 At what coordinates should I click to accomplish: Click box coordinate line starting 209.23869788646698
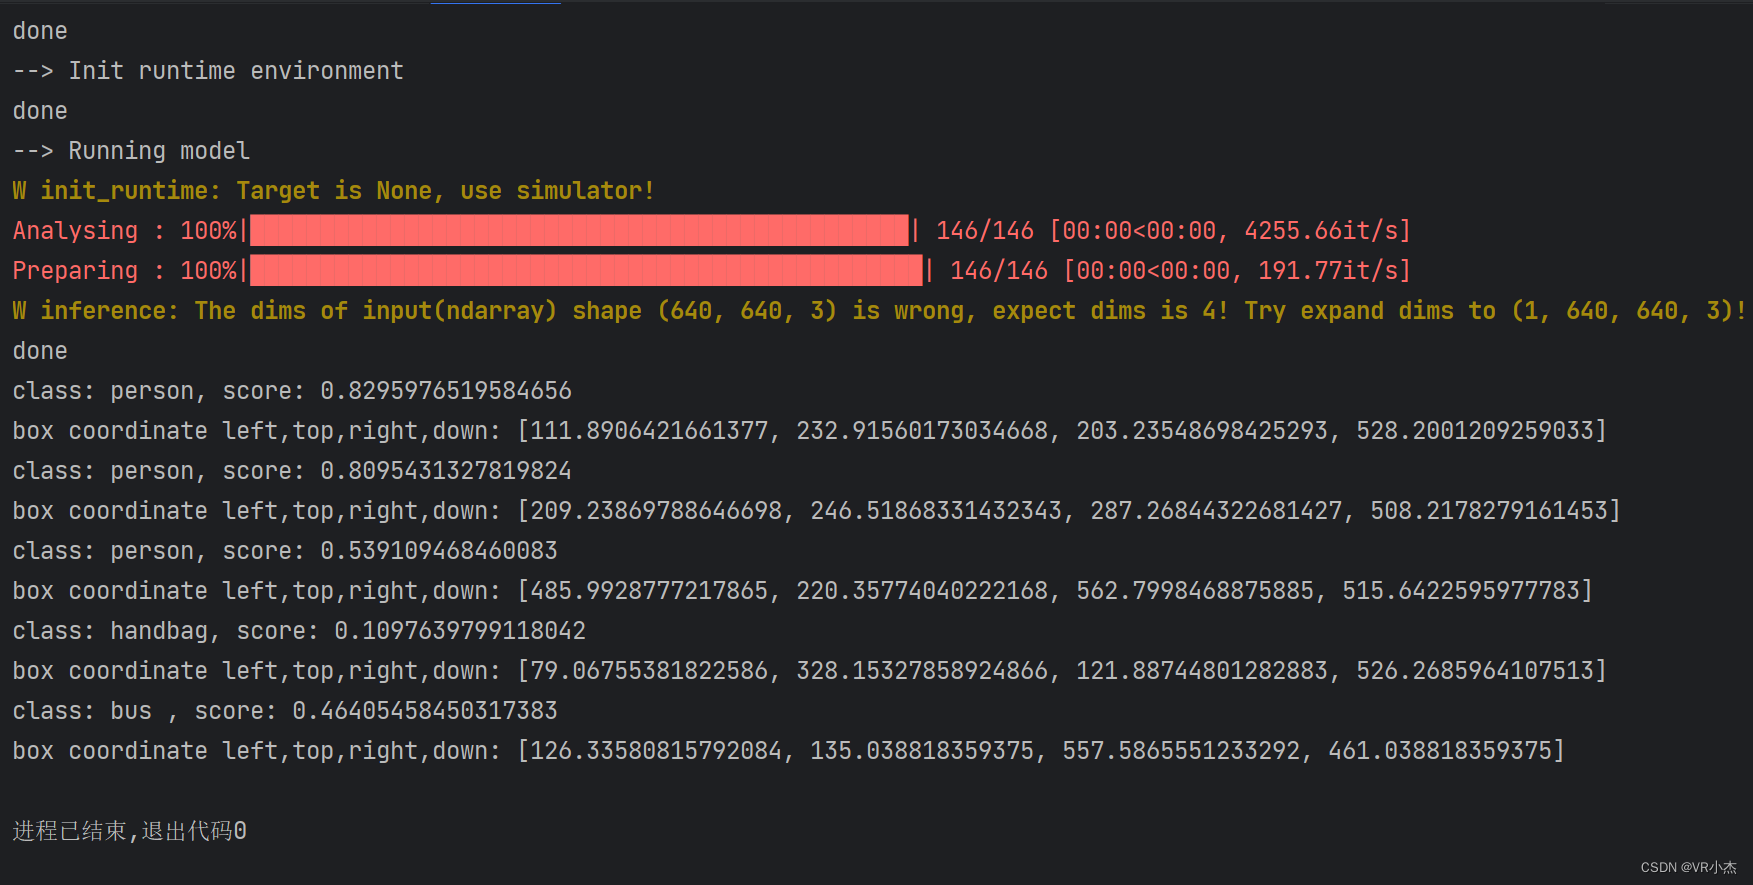[816, 511]
